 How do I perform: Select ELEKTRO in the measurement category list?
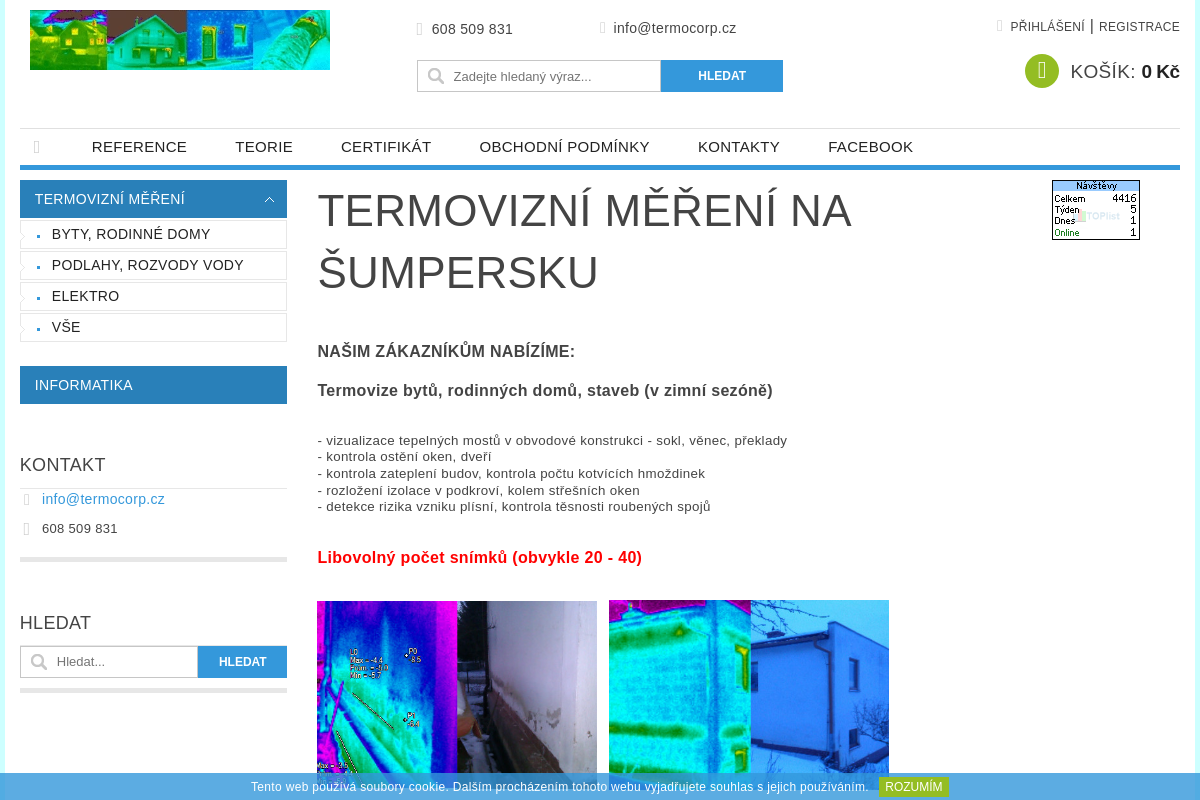(85, 296)
